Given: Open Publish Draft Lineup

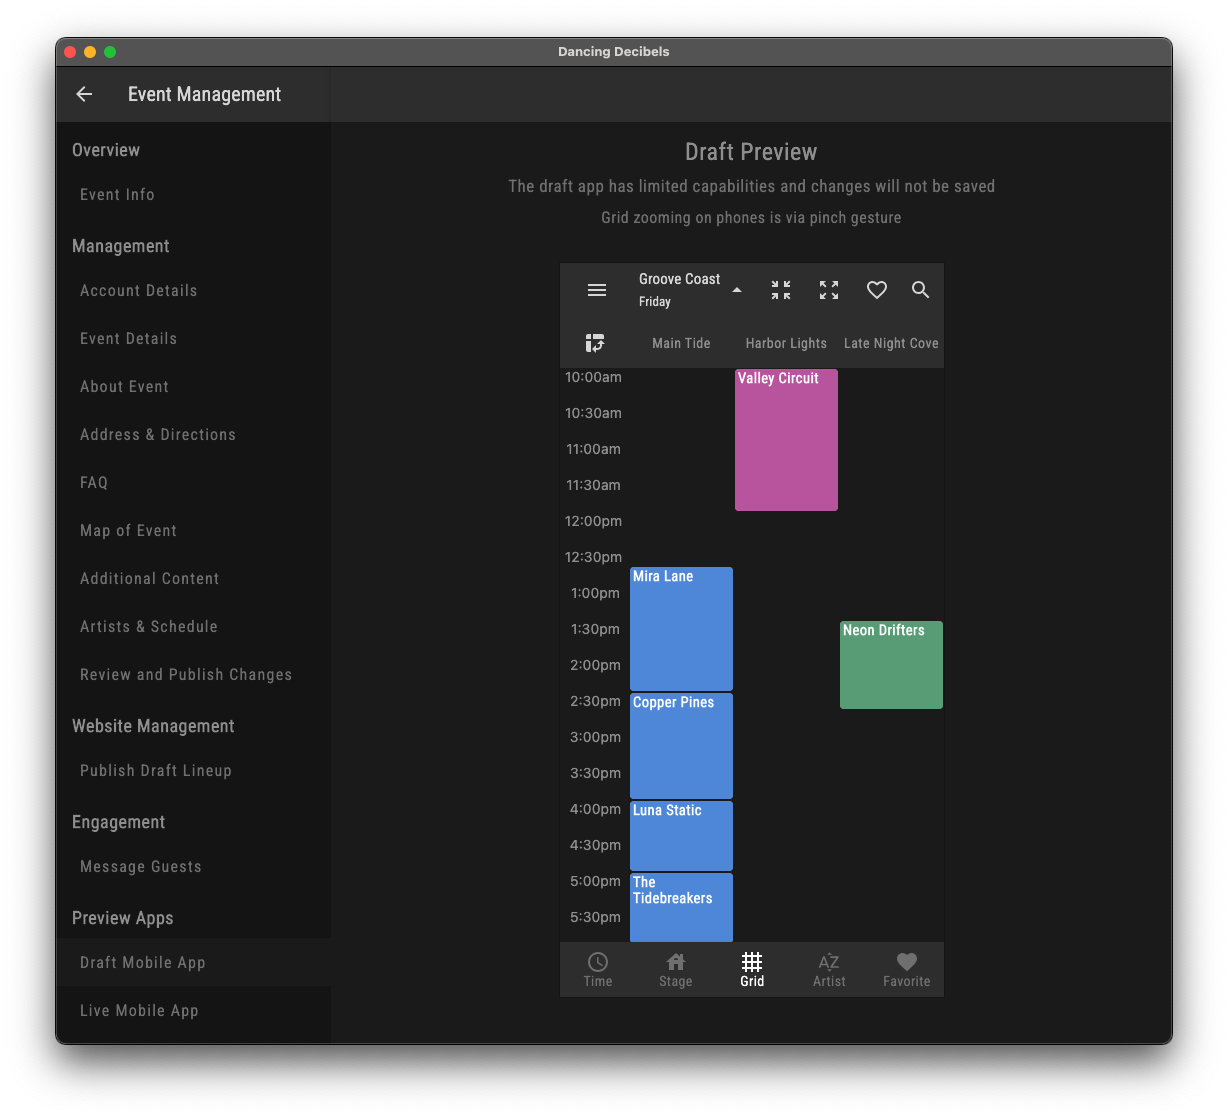Looking at the screenshot, I should tap(155, 770).
